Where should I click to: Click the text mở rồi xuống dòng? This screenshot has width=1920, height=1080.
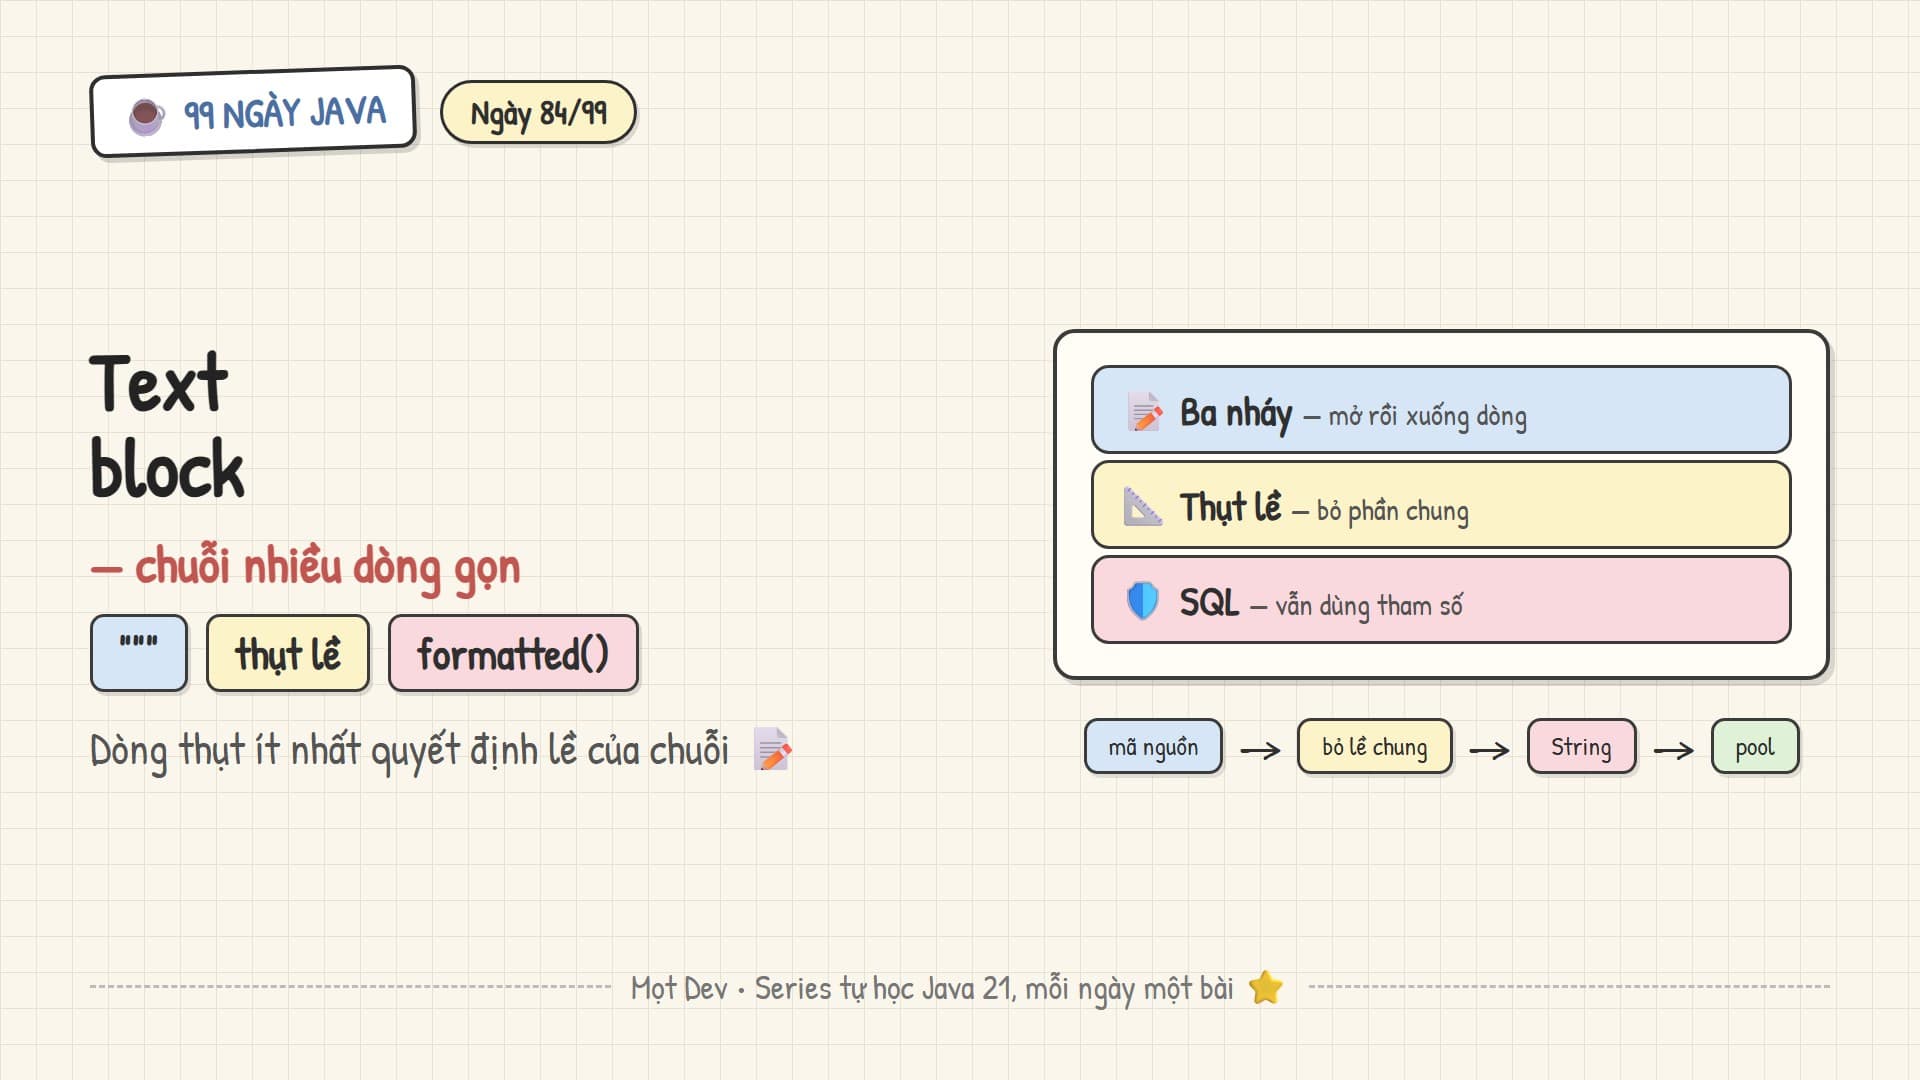point(1427,416)
